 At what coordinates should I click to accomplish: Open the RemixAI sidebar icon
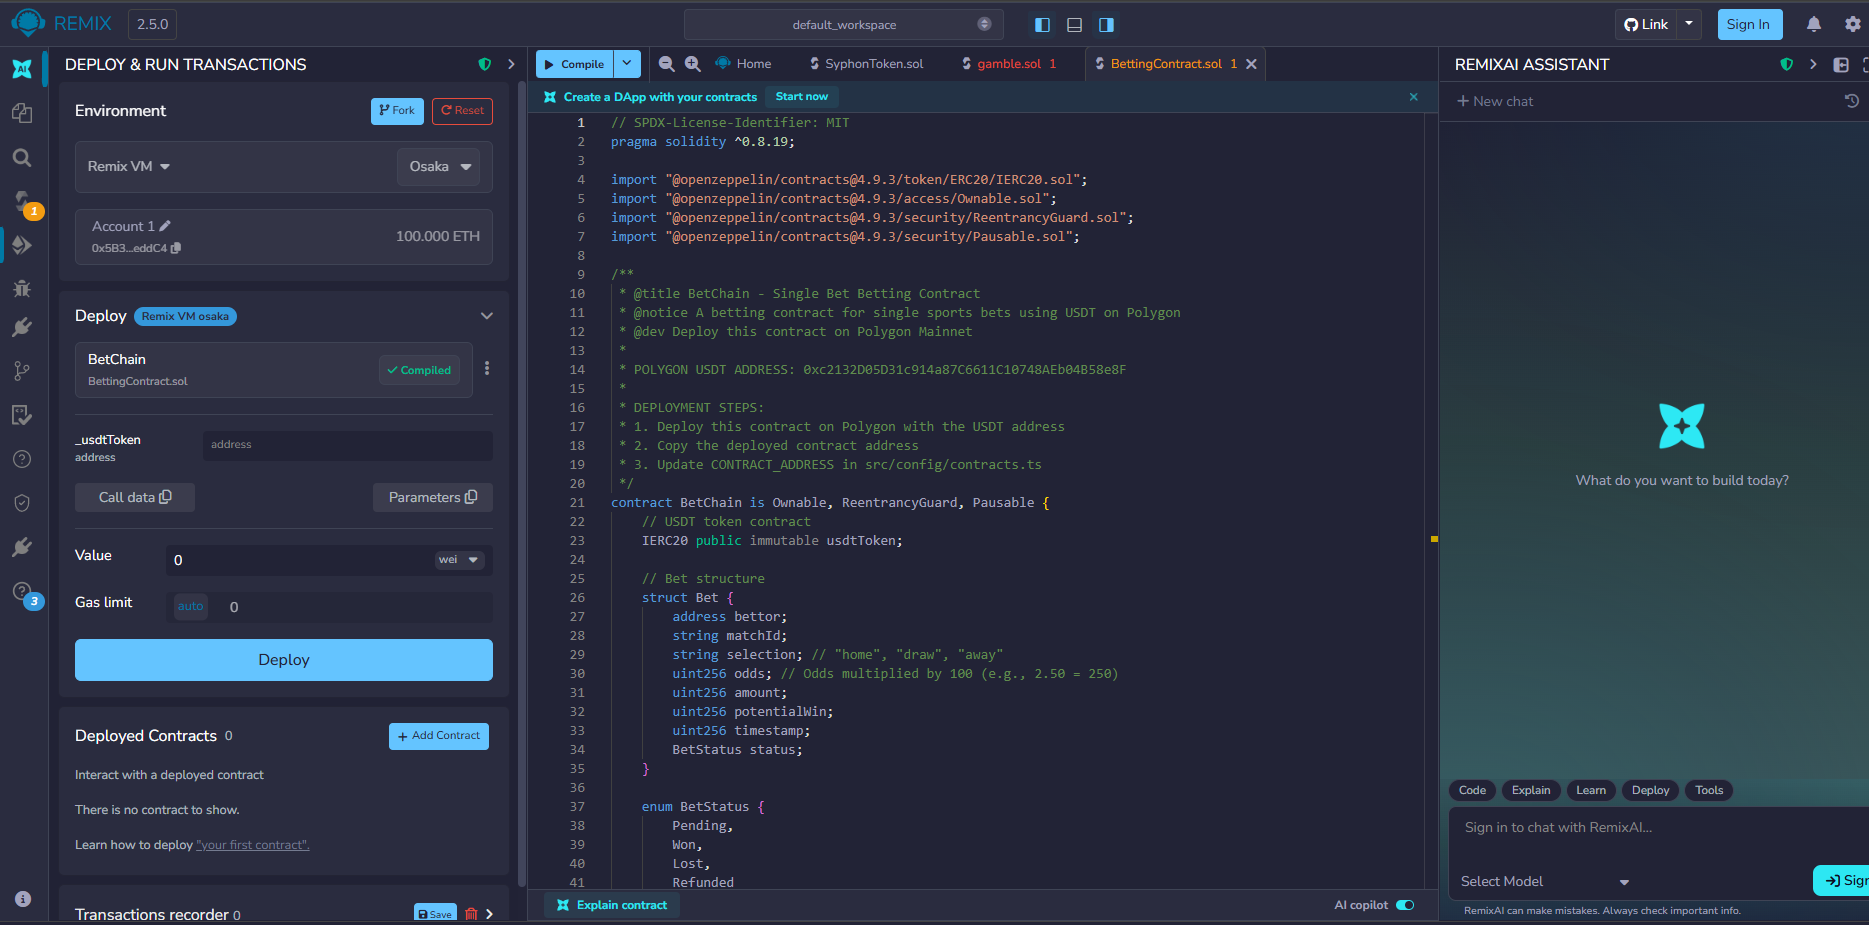pyautogui.click(x=22, y=69)
